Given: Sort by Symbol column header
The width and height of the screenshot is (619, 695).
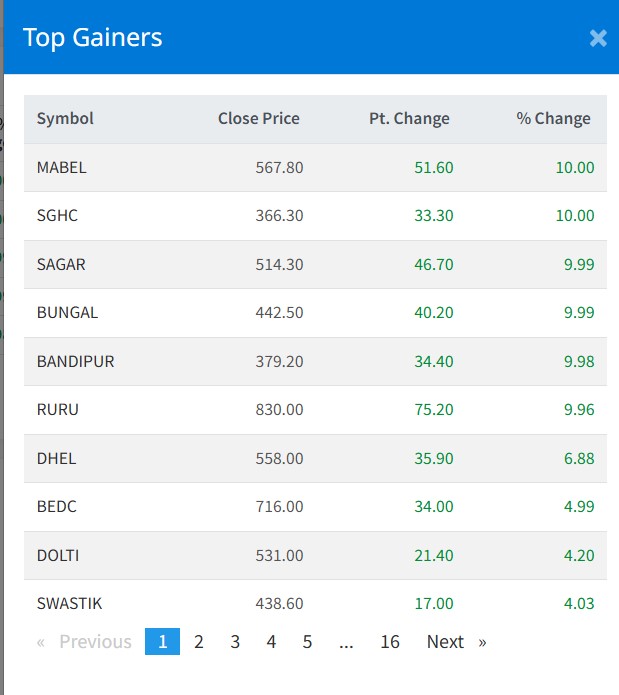Looking at the screenshot, I should coord(65,119).
